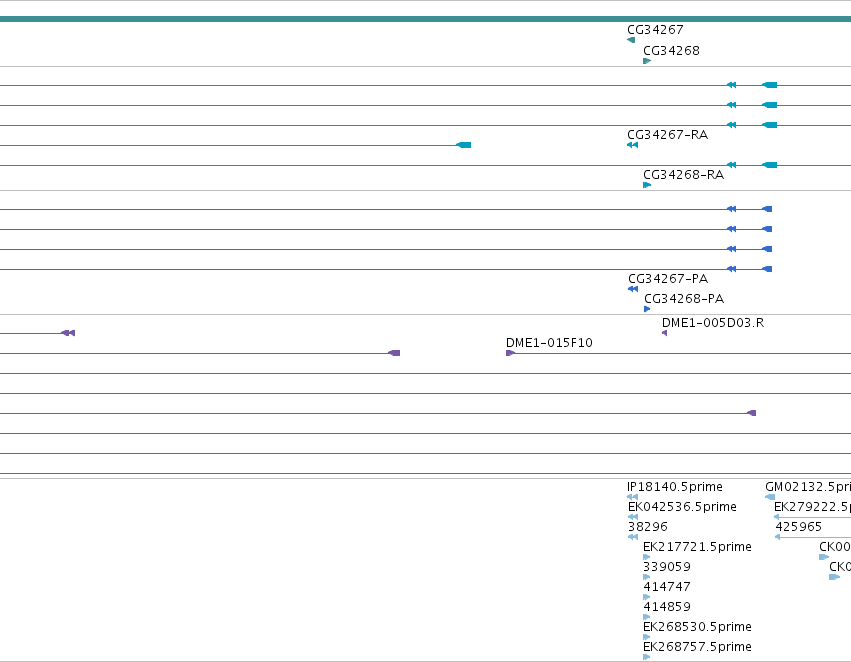This screenshot has width=851, height=662.
Task: Select the cyan glyph beneath CG34267-RA label
Action: pyautogui.click(x=632, y=145)
